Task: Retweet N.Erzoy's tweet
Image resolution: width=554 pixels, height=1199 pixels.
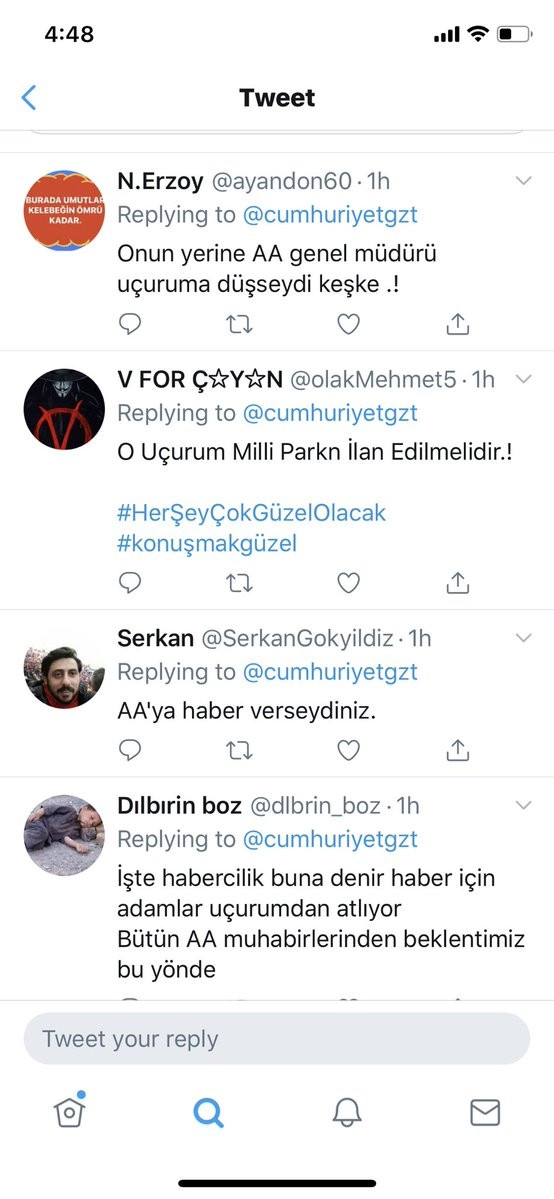Action: 240,325
